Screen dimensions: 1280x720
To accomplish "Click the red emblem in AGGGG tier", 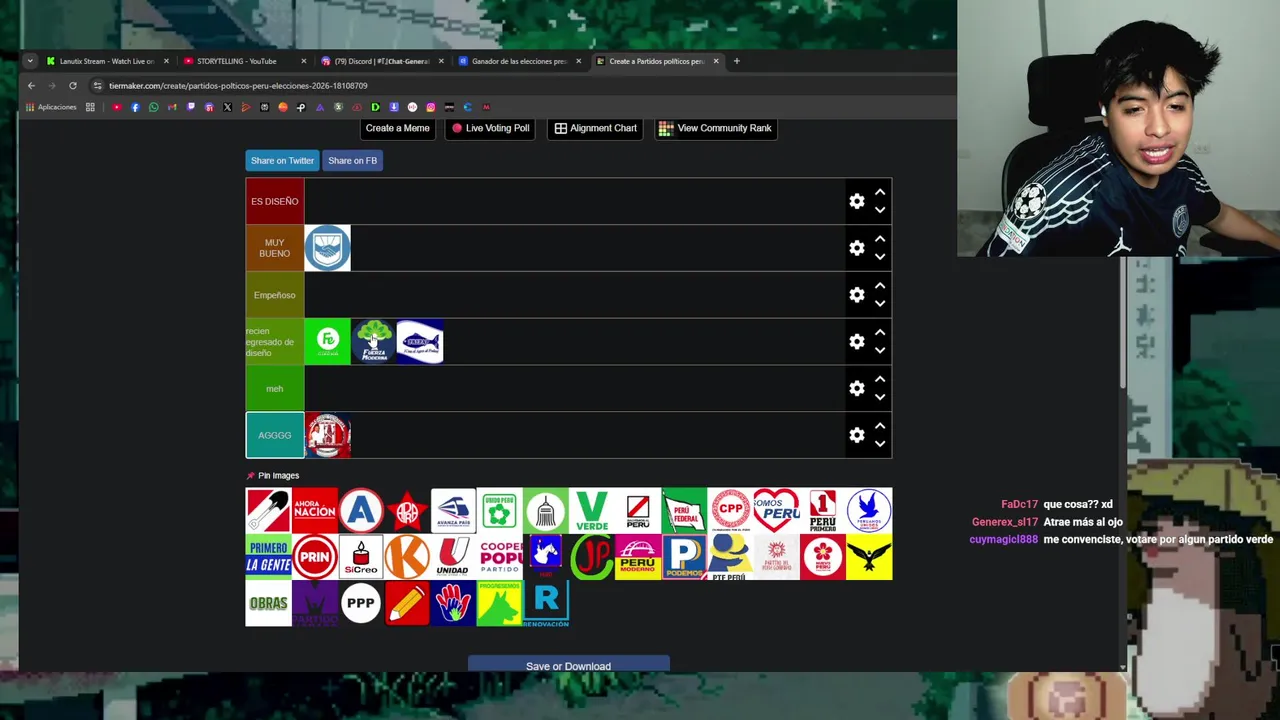I will [327, 435].
